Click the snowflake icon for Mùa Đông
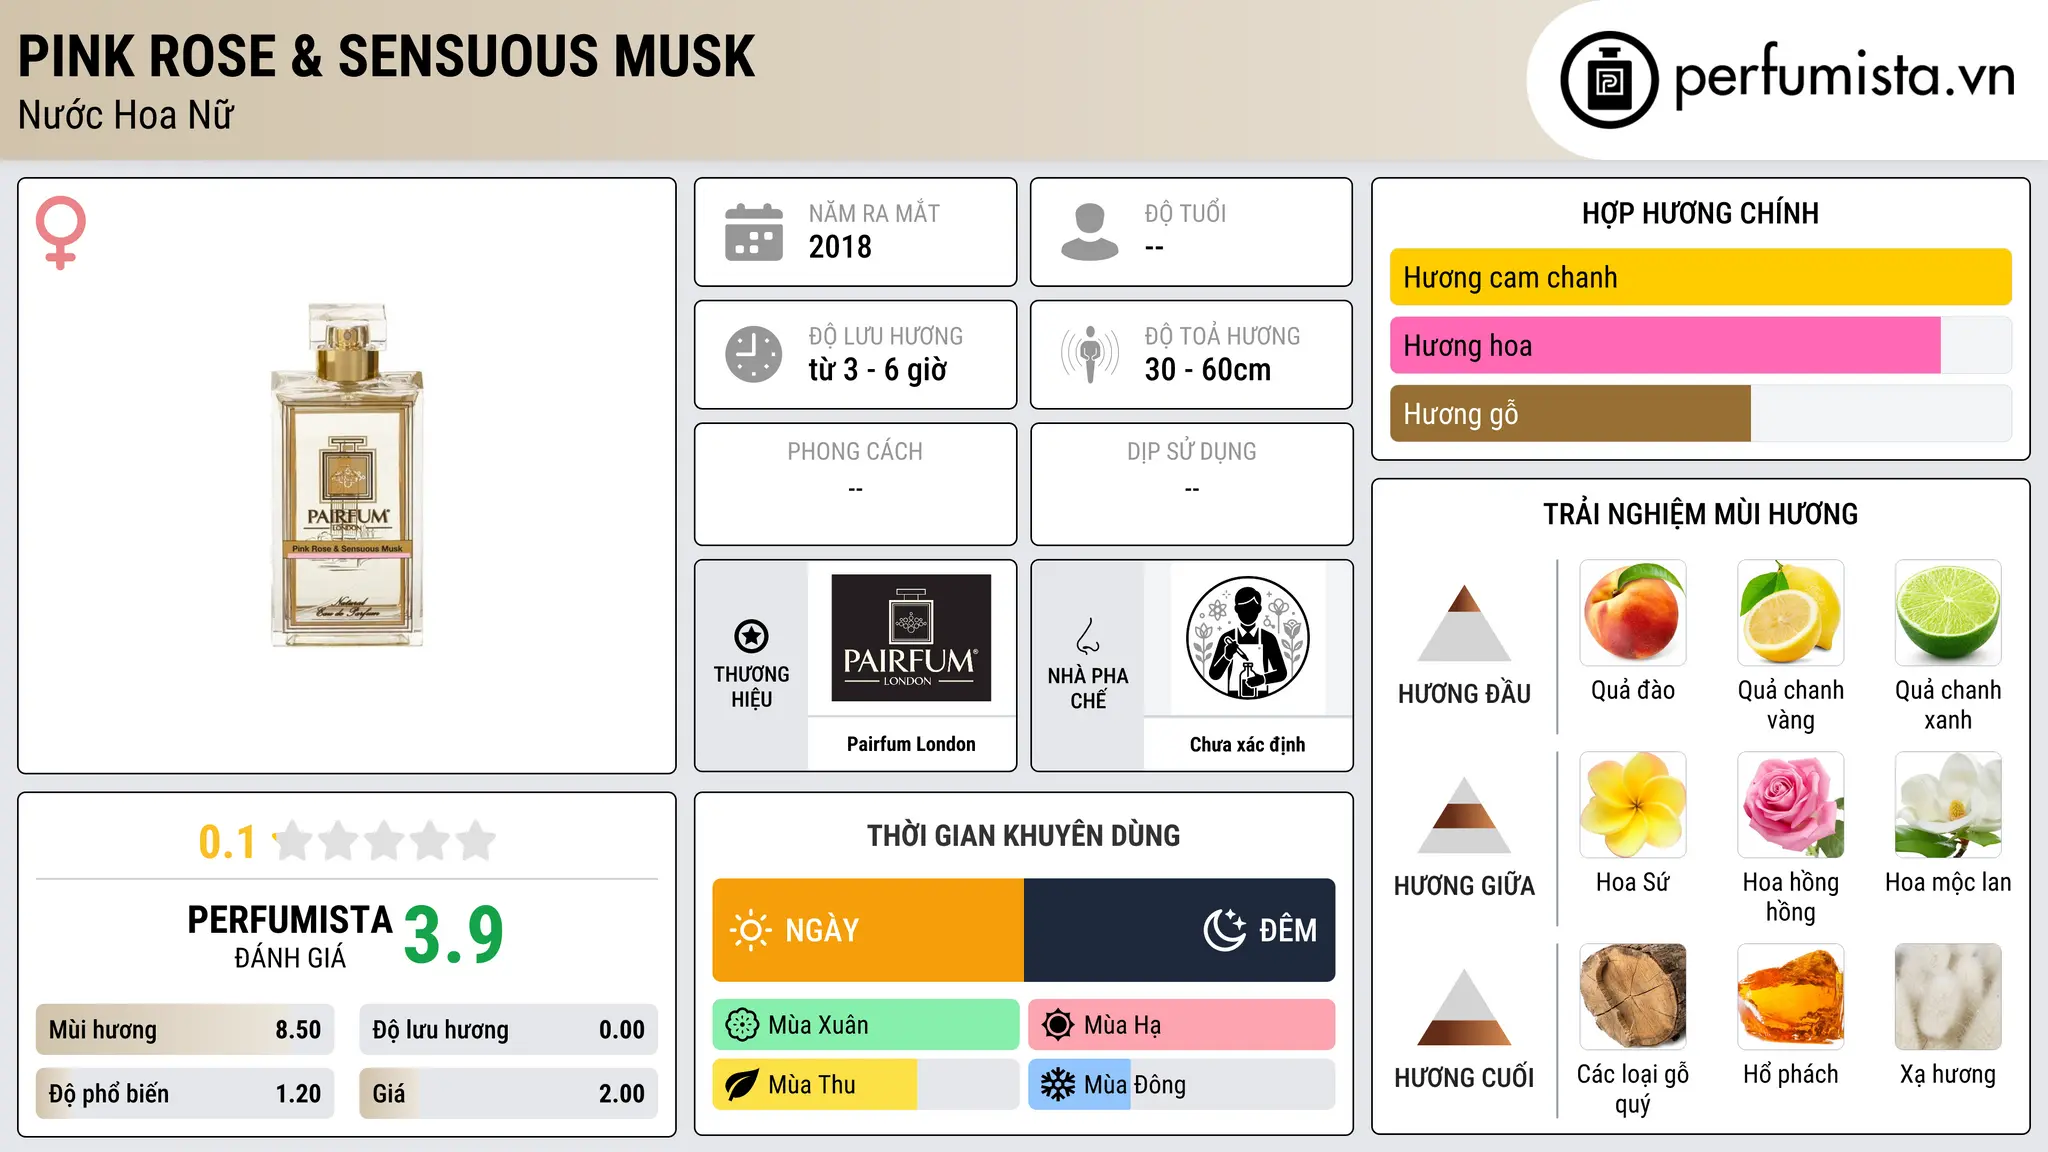The image size is (2048, 1152). point(1058,1085)
